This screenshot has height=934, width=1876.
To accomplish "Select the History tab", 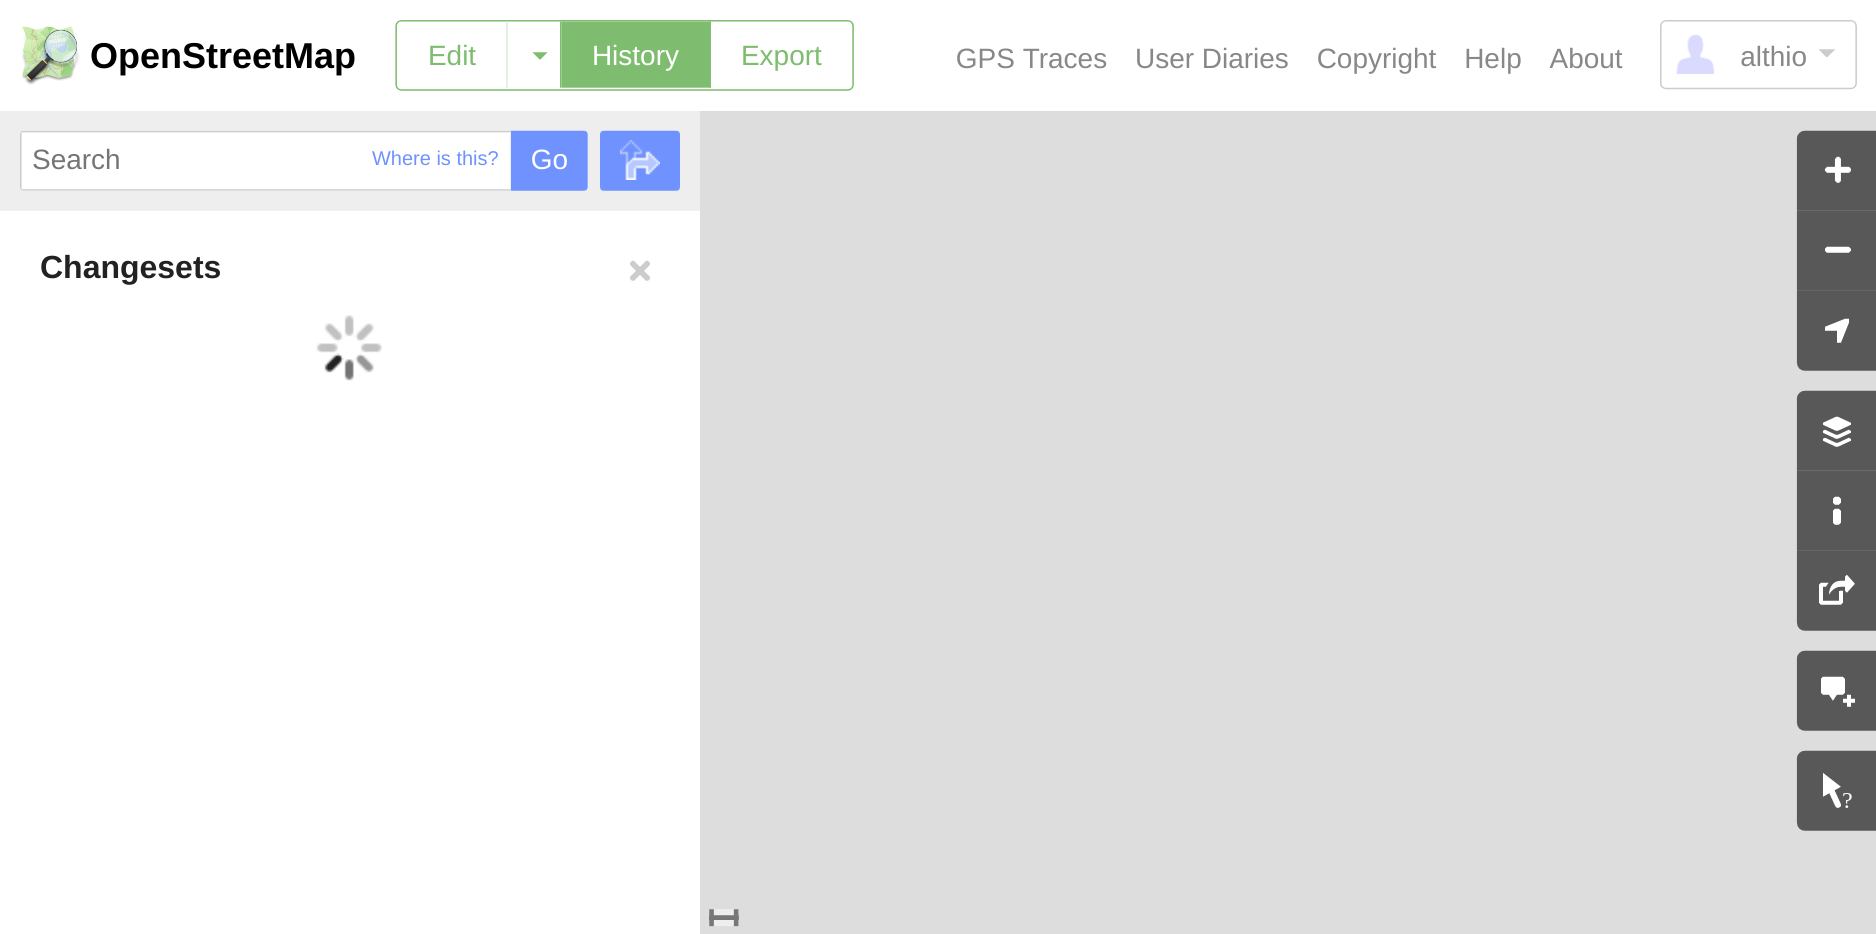I will (635, 56).
